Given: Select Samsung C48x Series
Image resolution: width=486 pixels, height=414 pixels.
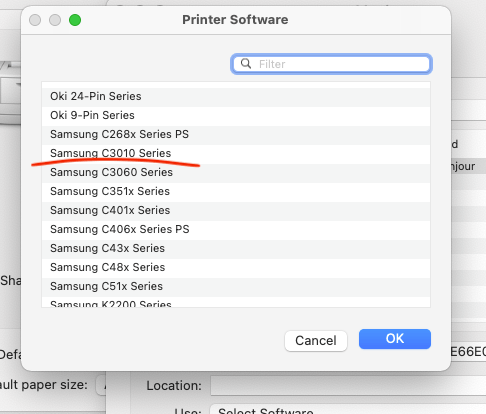Looking at the screenshot, I should point(236,267).
